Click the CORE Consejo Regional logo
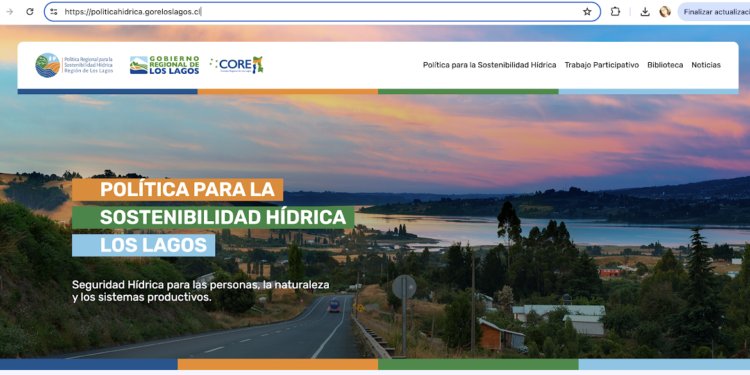The height and width of the screenshot is (375, 750). (236, 65)
